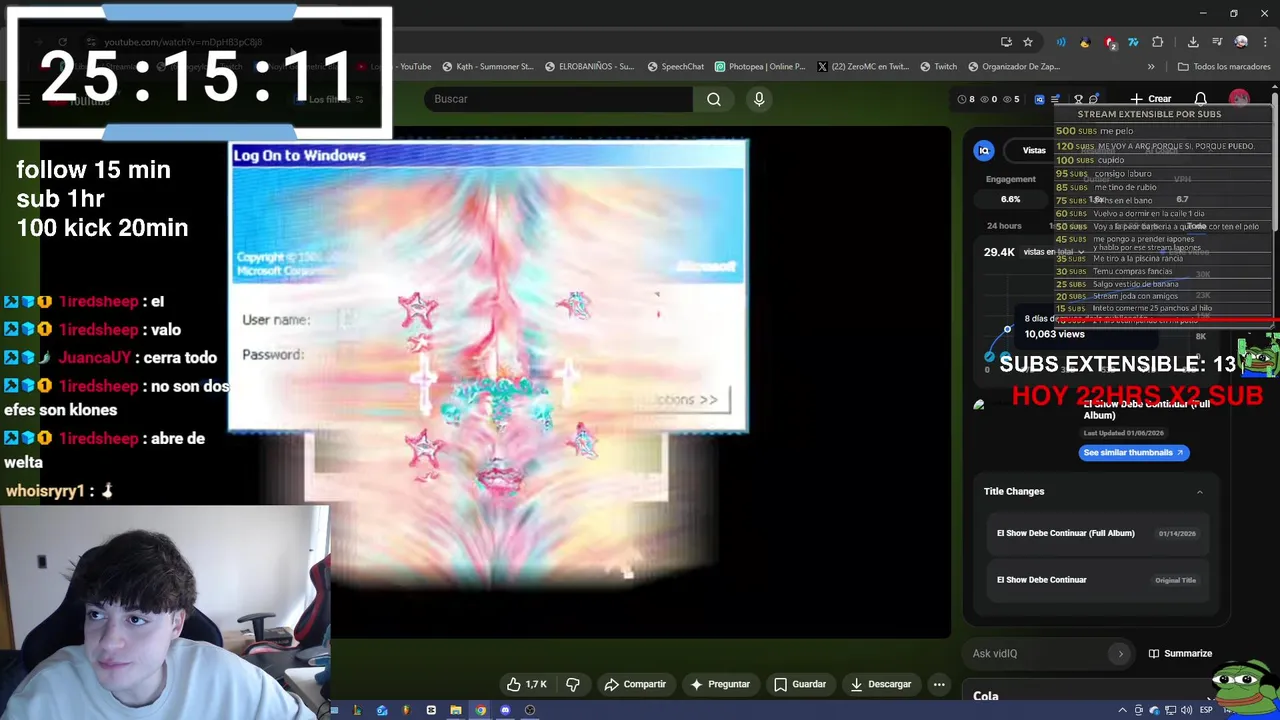Open the Chrome extensions puzzle icon

pos(1158,42)
